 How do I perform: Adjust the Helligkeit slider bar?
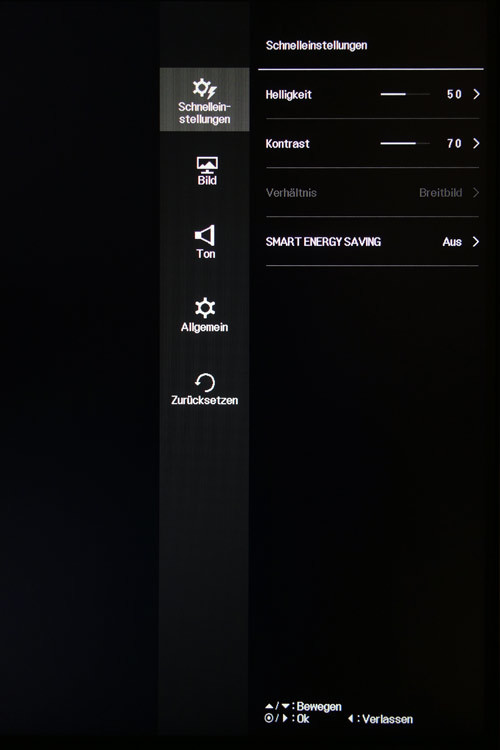(405, 94)
